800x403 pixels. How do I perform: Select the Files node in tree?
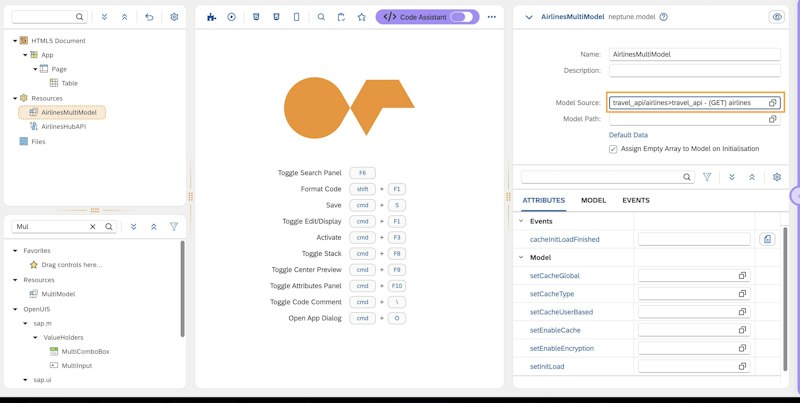click(x=38, y=141)
